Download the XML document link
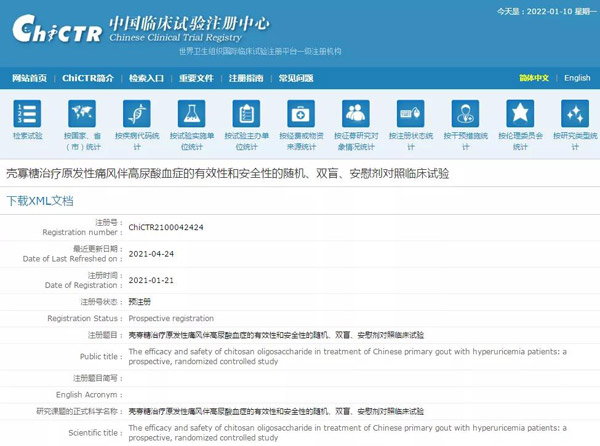The width and height of the screenshot is (600, 446). pos(40,201)
